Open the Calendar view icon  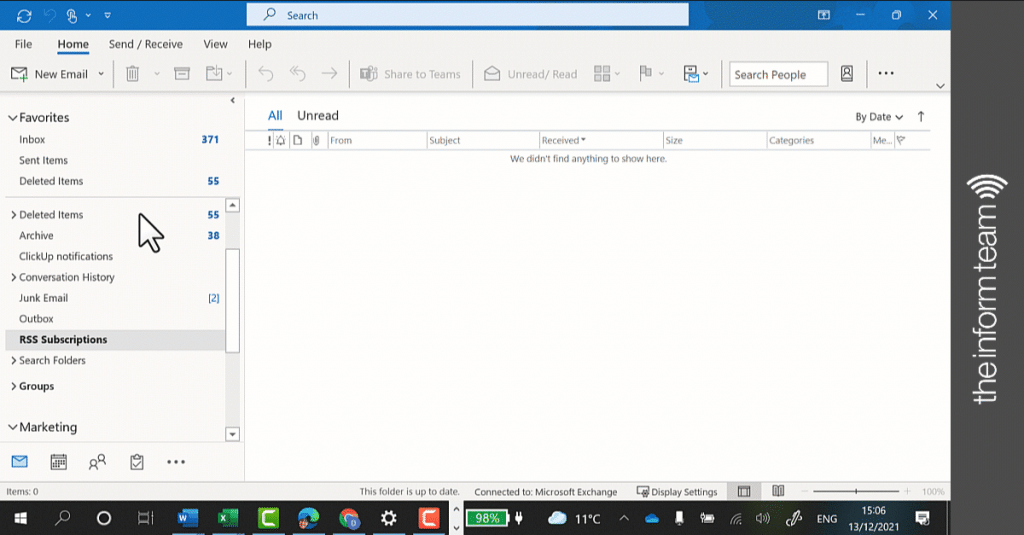tap(59, 462)
